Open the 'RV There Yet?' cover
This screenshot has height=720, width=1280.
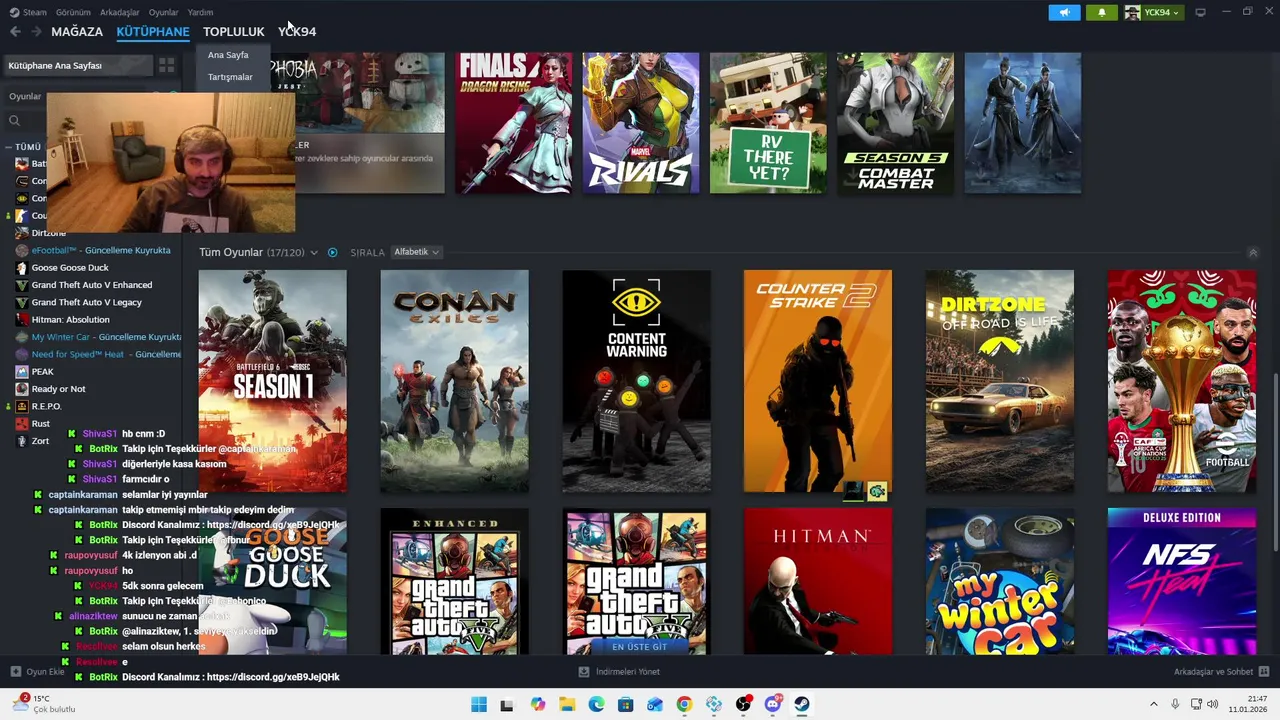click(x=768, y=123)
